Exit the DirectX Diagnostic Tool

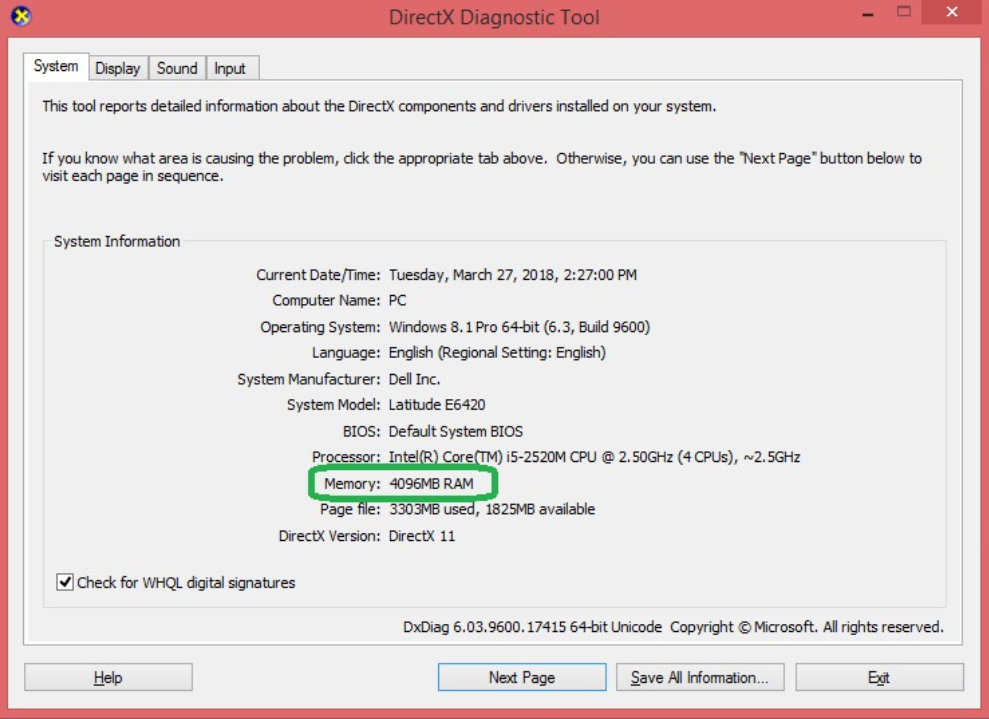(879, 677)
